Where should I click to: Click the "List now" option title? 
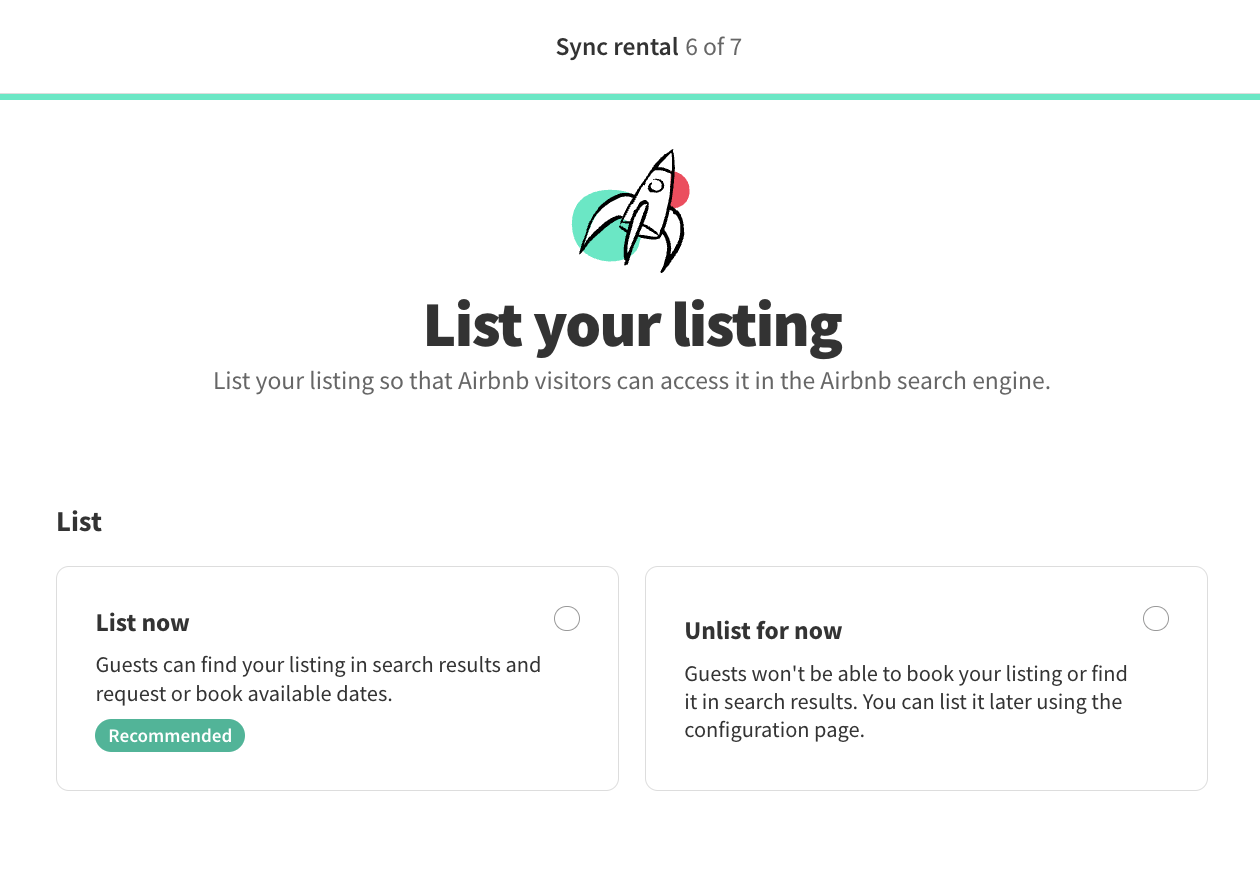point(142,623)
